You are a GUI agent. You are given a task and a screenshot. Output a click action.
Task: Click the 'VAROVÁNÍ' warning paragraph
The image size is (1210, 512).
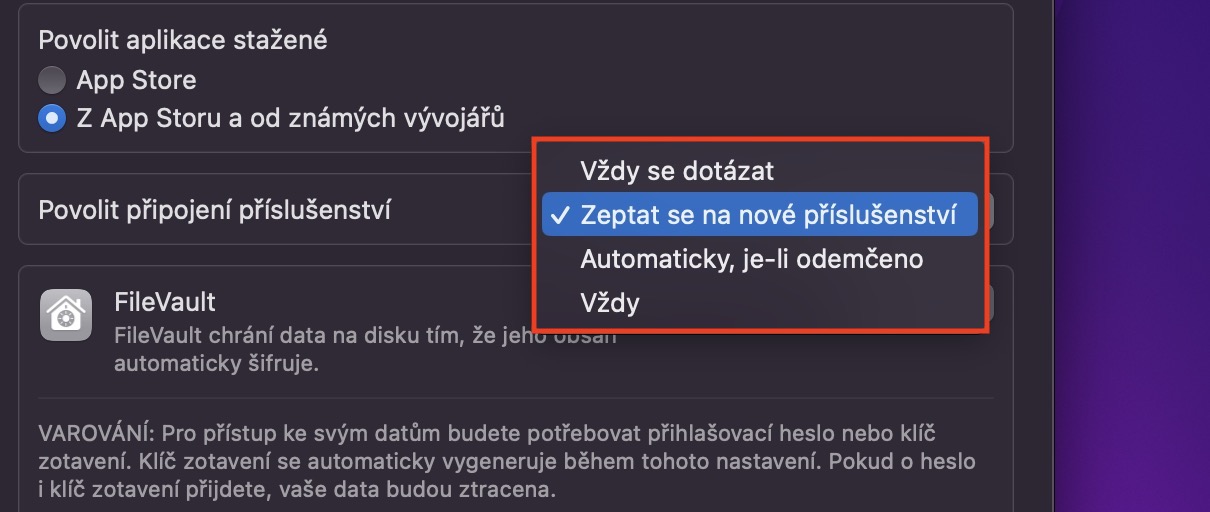(x=500, y=462)
